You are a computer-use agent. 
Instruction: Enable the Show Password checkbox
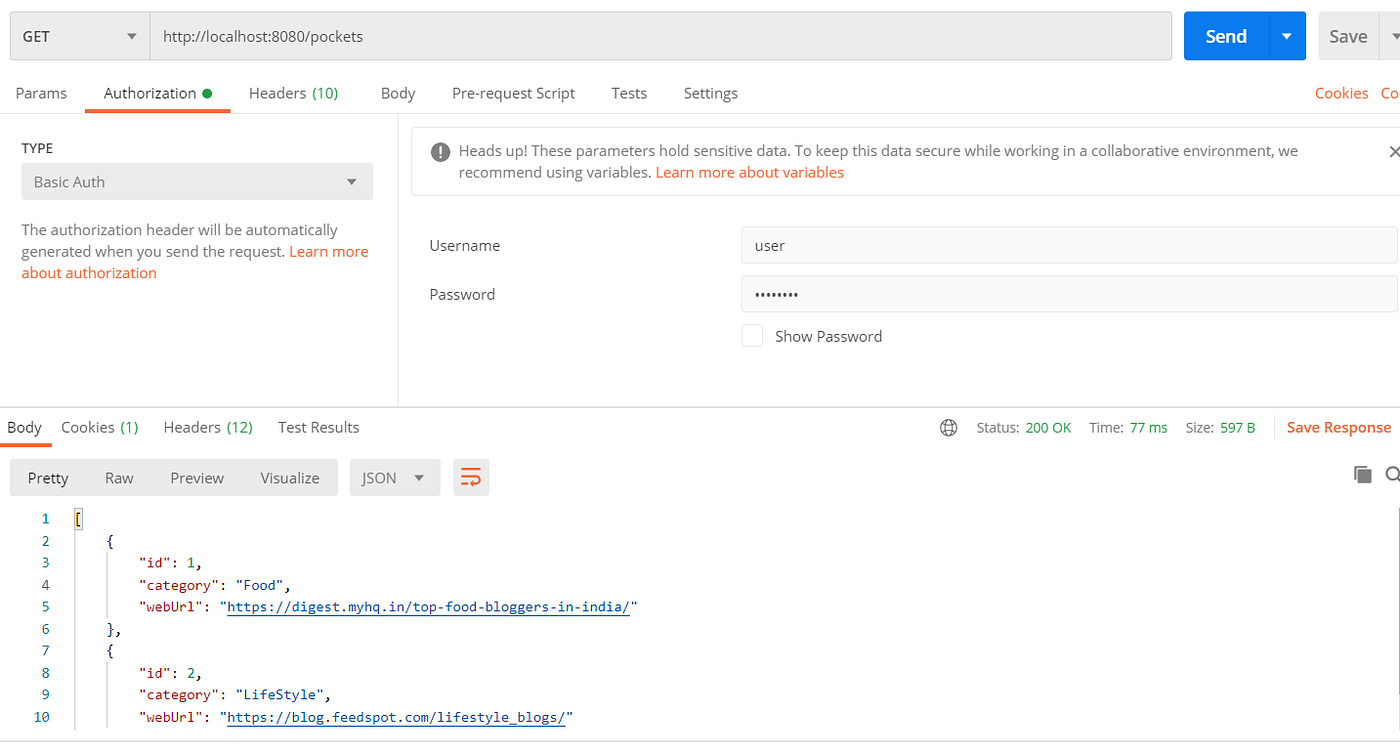click(x=752, y=335)
